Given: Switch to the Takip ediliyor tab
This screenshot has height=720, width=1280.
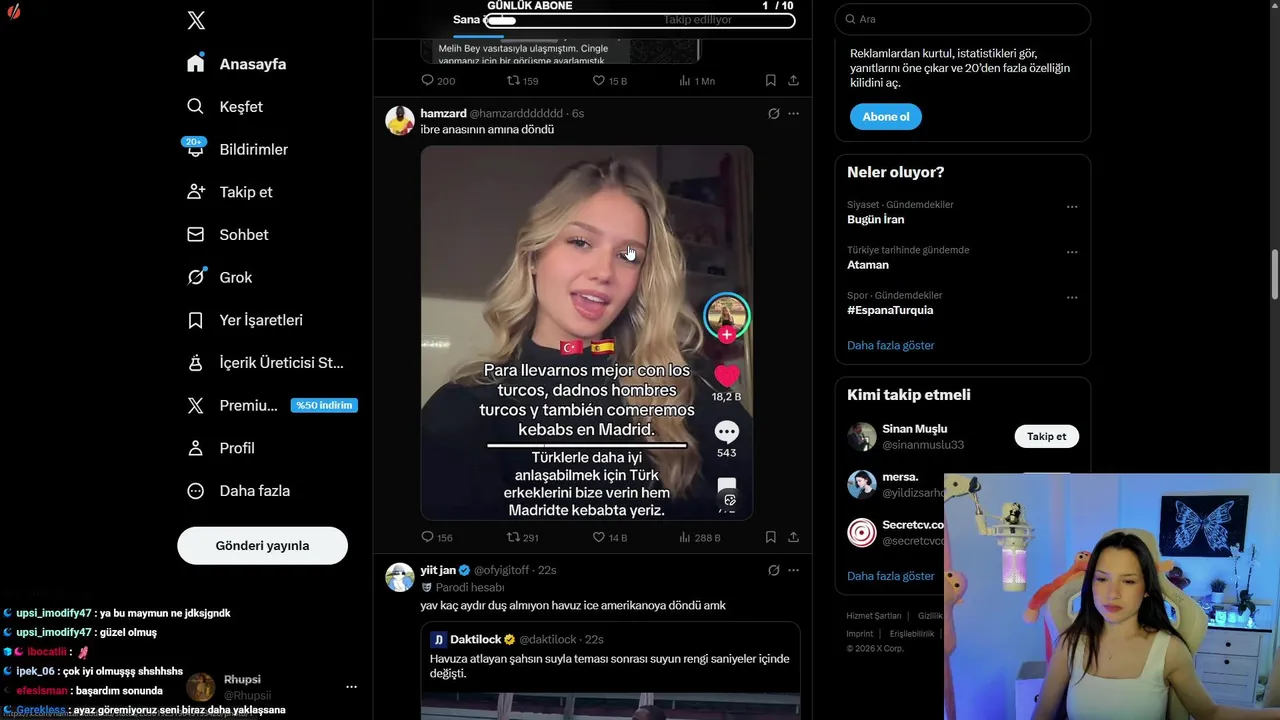Looking at the screenshot, I should 698,20.
